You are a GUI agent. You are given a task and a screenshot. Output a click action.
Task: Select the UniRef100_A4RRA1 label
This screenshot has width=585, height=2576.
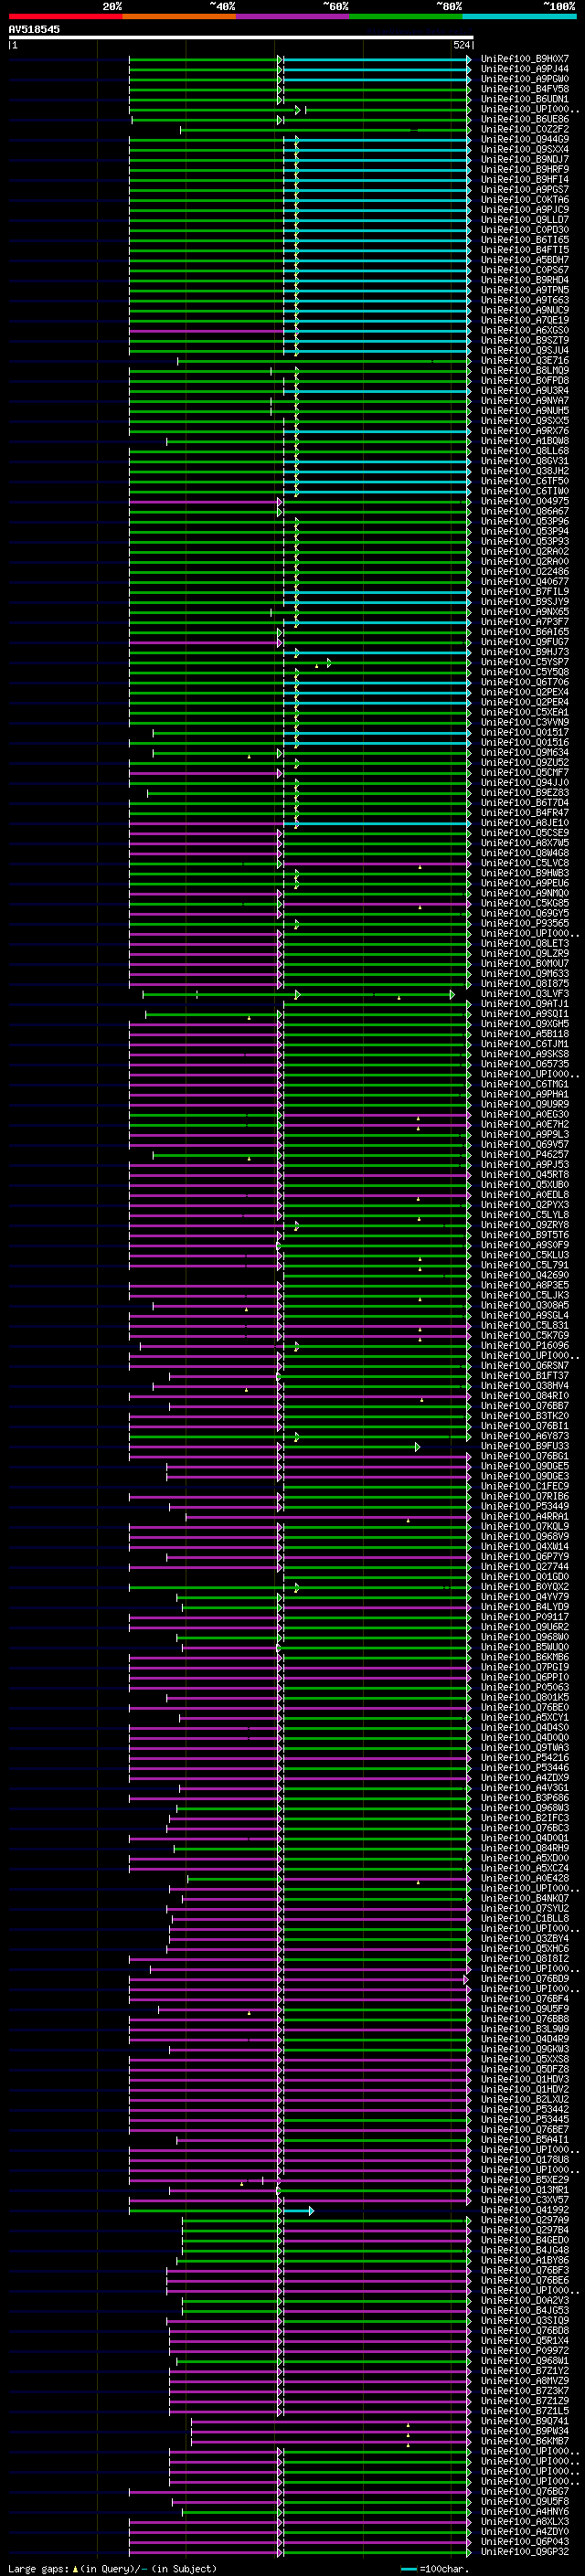coord(525,1517)
